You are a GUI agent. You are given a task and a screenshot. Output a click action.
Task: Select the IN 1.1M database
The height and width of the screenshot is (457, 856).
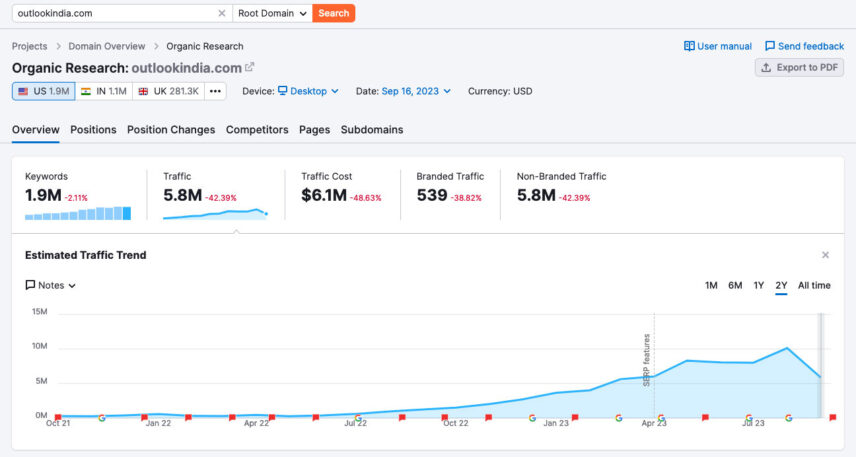click(x=104, y=91)
